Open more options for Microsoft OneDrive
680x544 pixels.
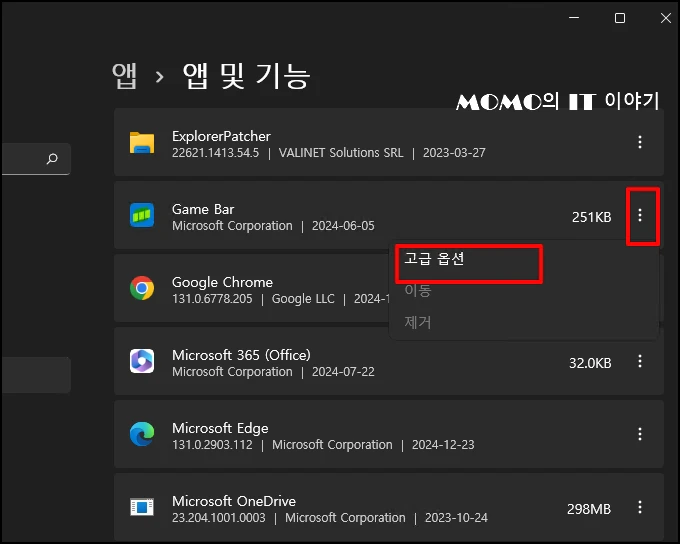pyautogui.click(x=640, y=507)
